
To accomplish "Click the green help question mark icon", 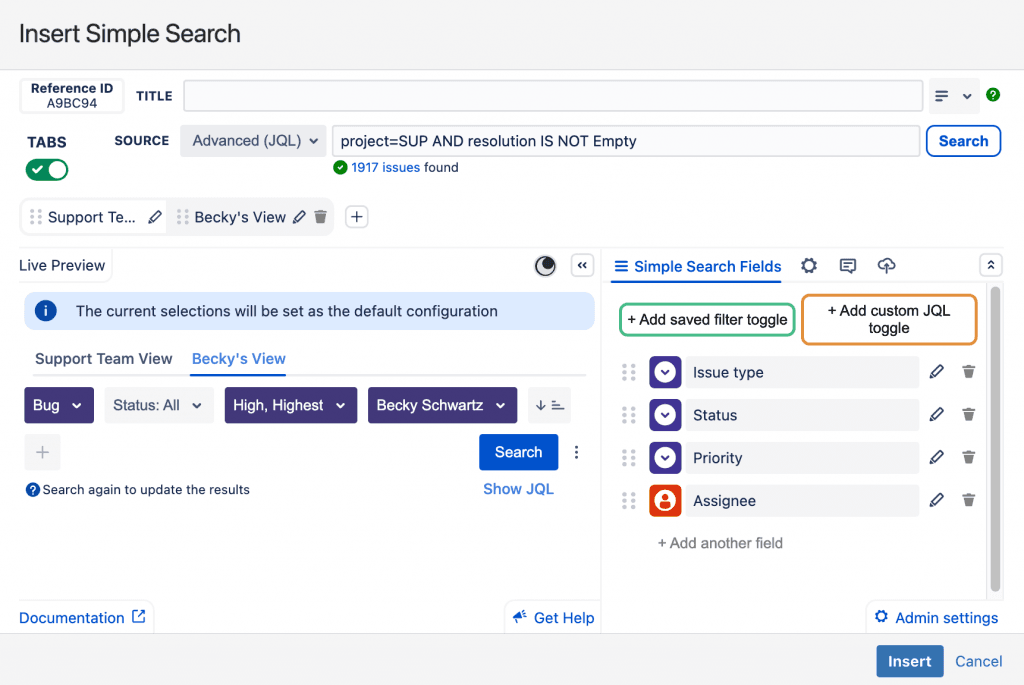I will tap(992, 95).
